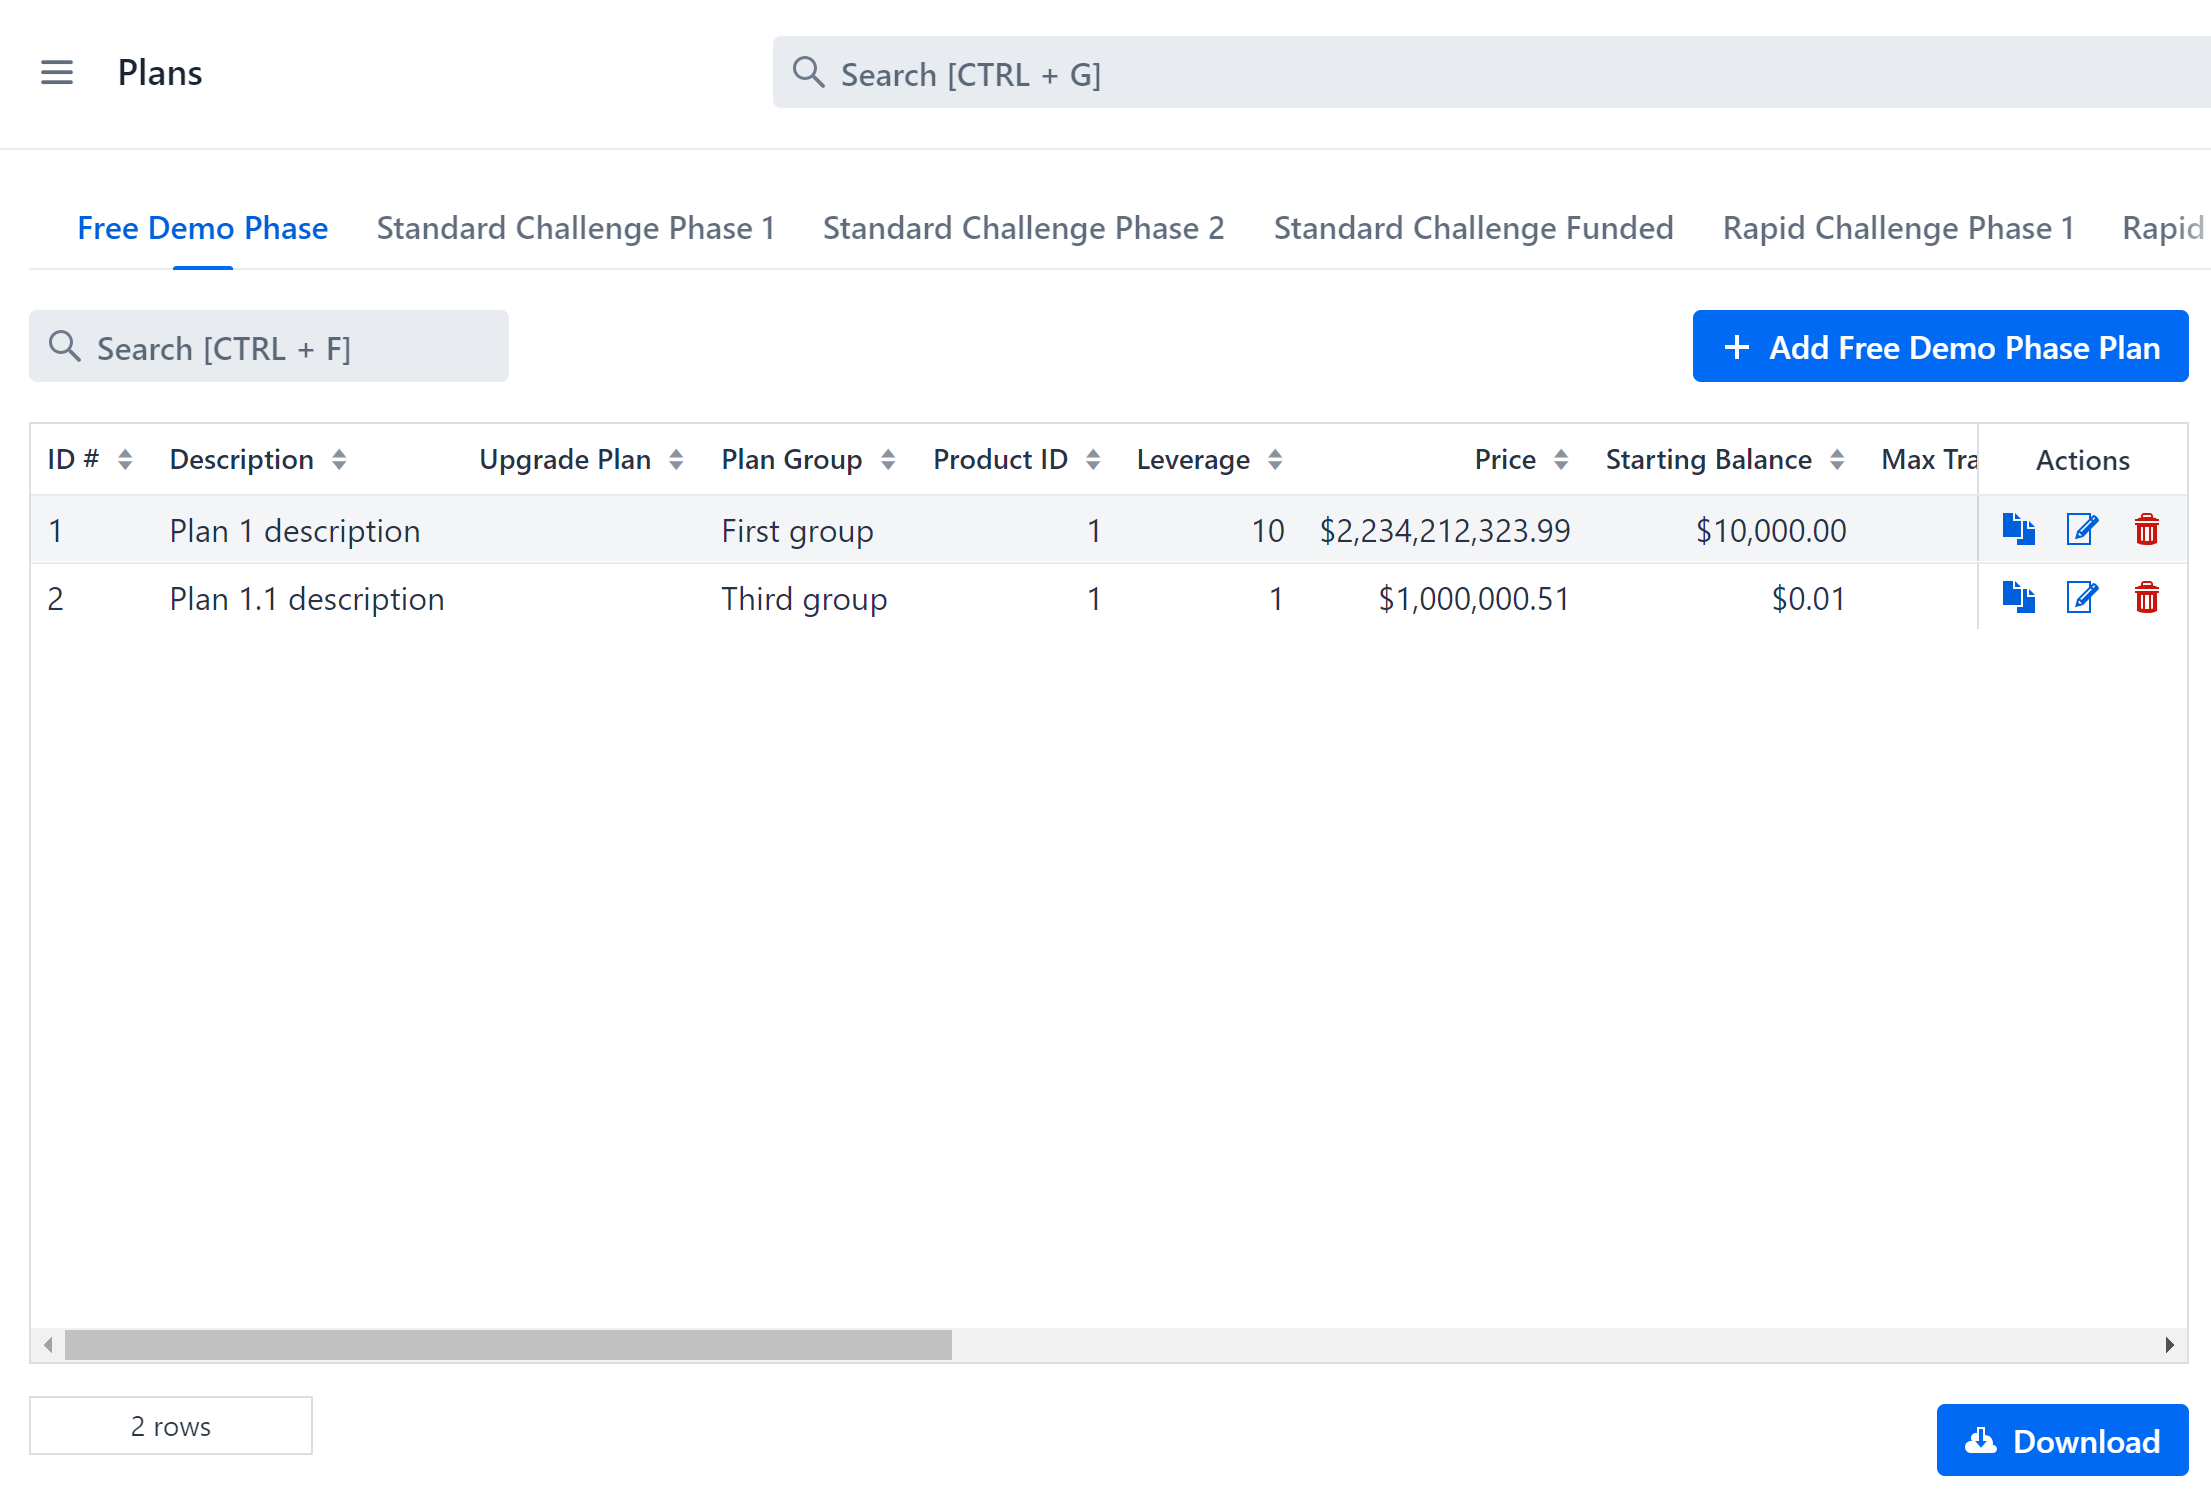This screenshot has width=2211, height=1501.
Task: Duplicate the Plan 1 description row
Action: [x=2018, y=530]
